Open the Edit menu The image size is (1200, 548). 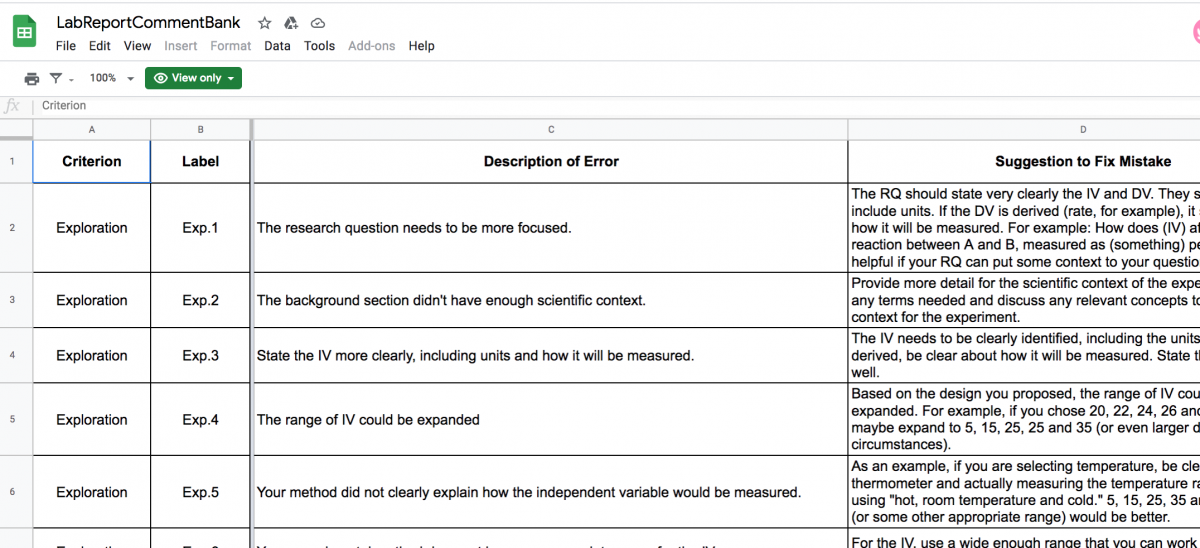point(100,46)
